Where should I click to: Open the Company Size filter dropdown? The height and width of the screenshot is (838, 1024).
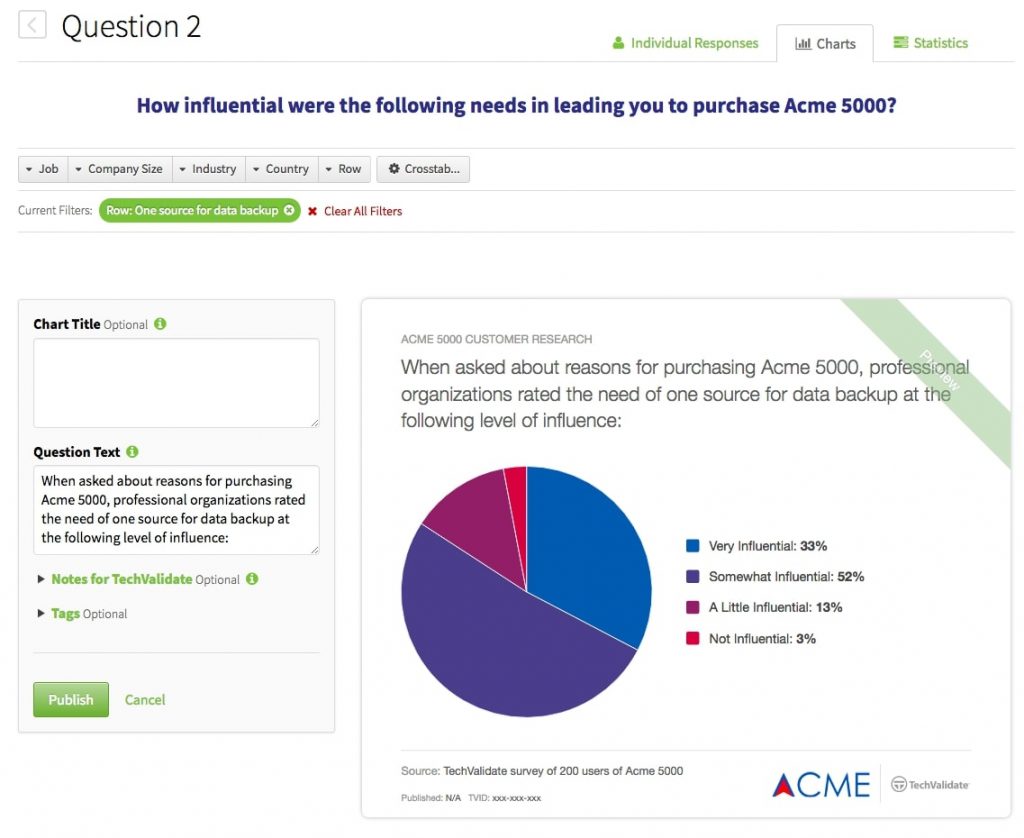[120, 169]
